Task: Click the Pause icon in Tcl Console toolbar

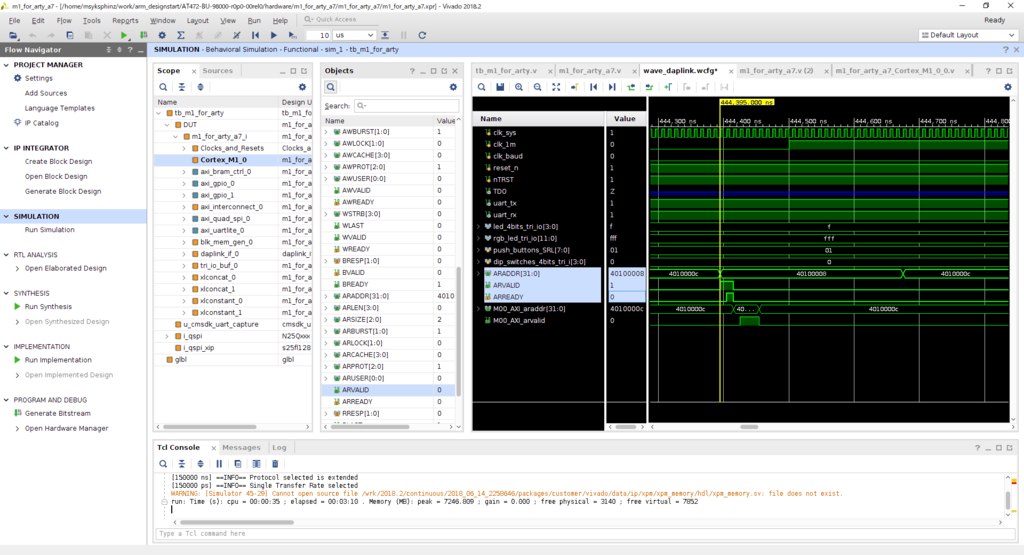Action: [x=219, y=464]
